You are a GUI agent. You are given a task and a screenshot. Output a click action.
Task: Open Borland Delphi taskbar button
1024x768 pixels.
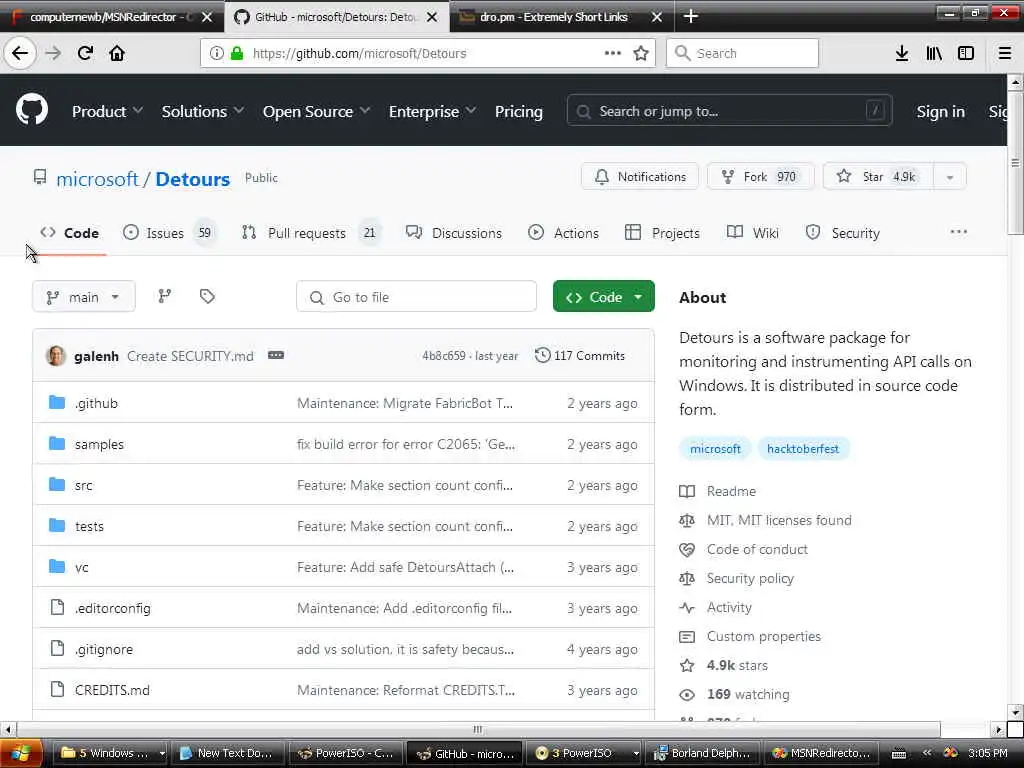coord(701,753)
